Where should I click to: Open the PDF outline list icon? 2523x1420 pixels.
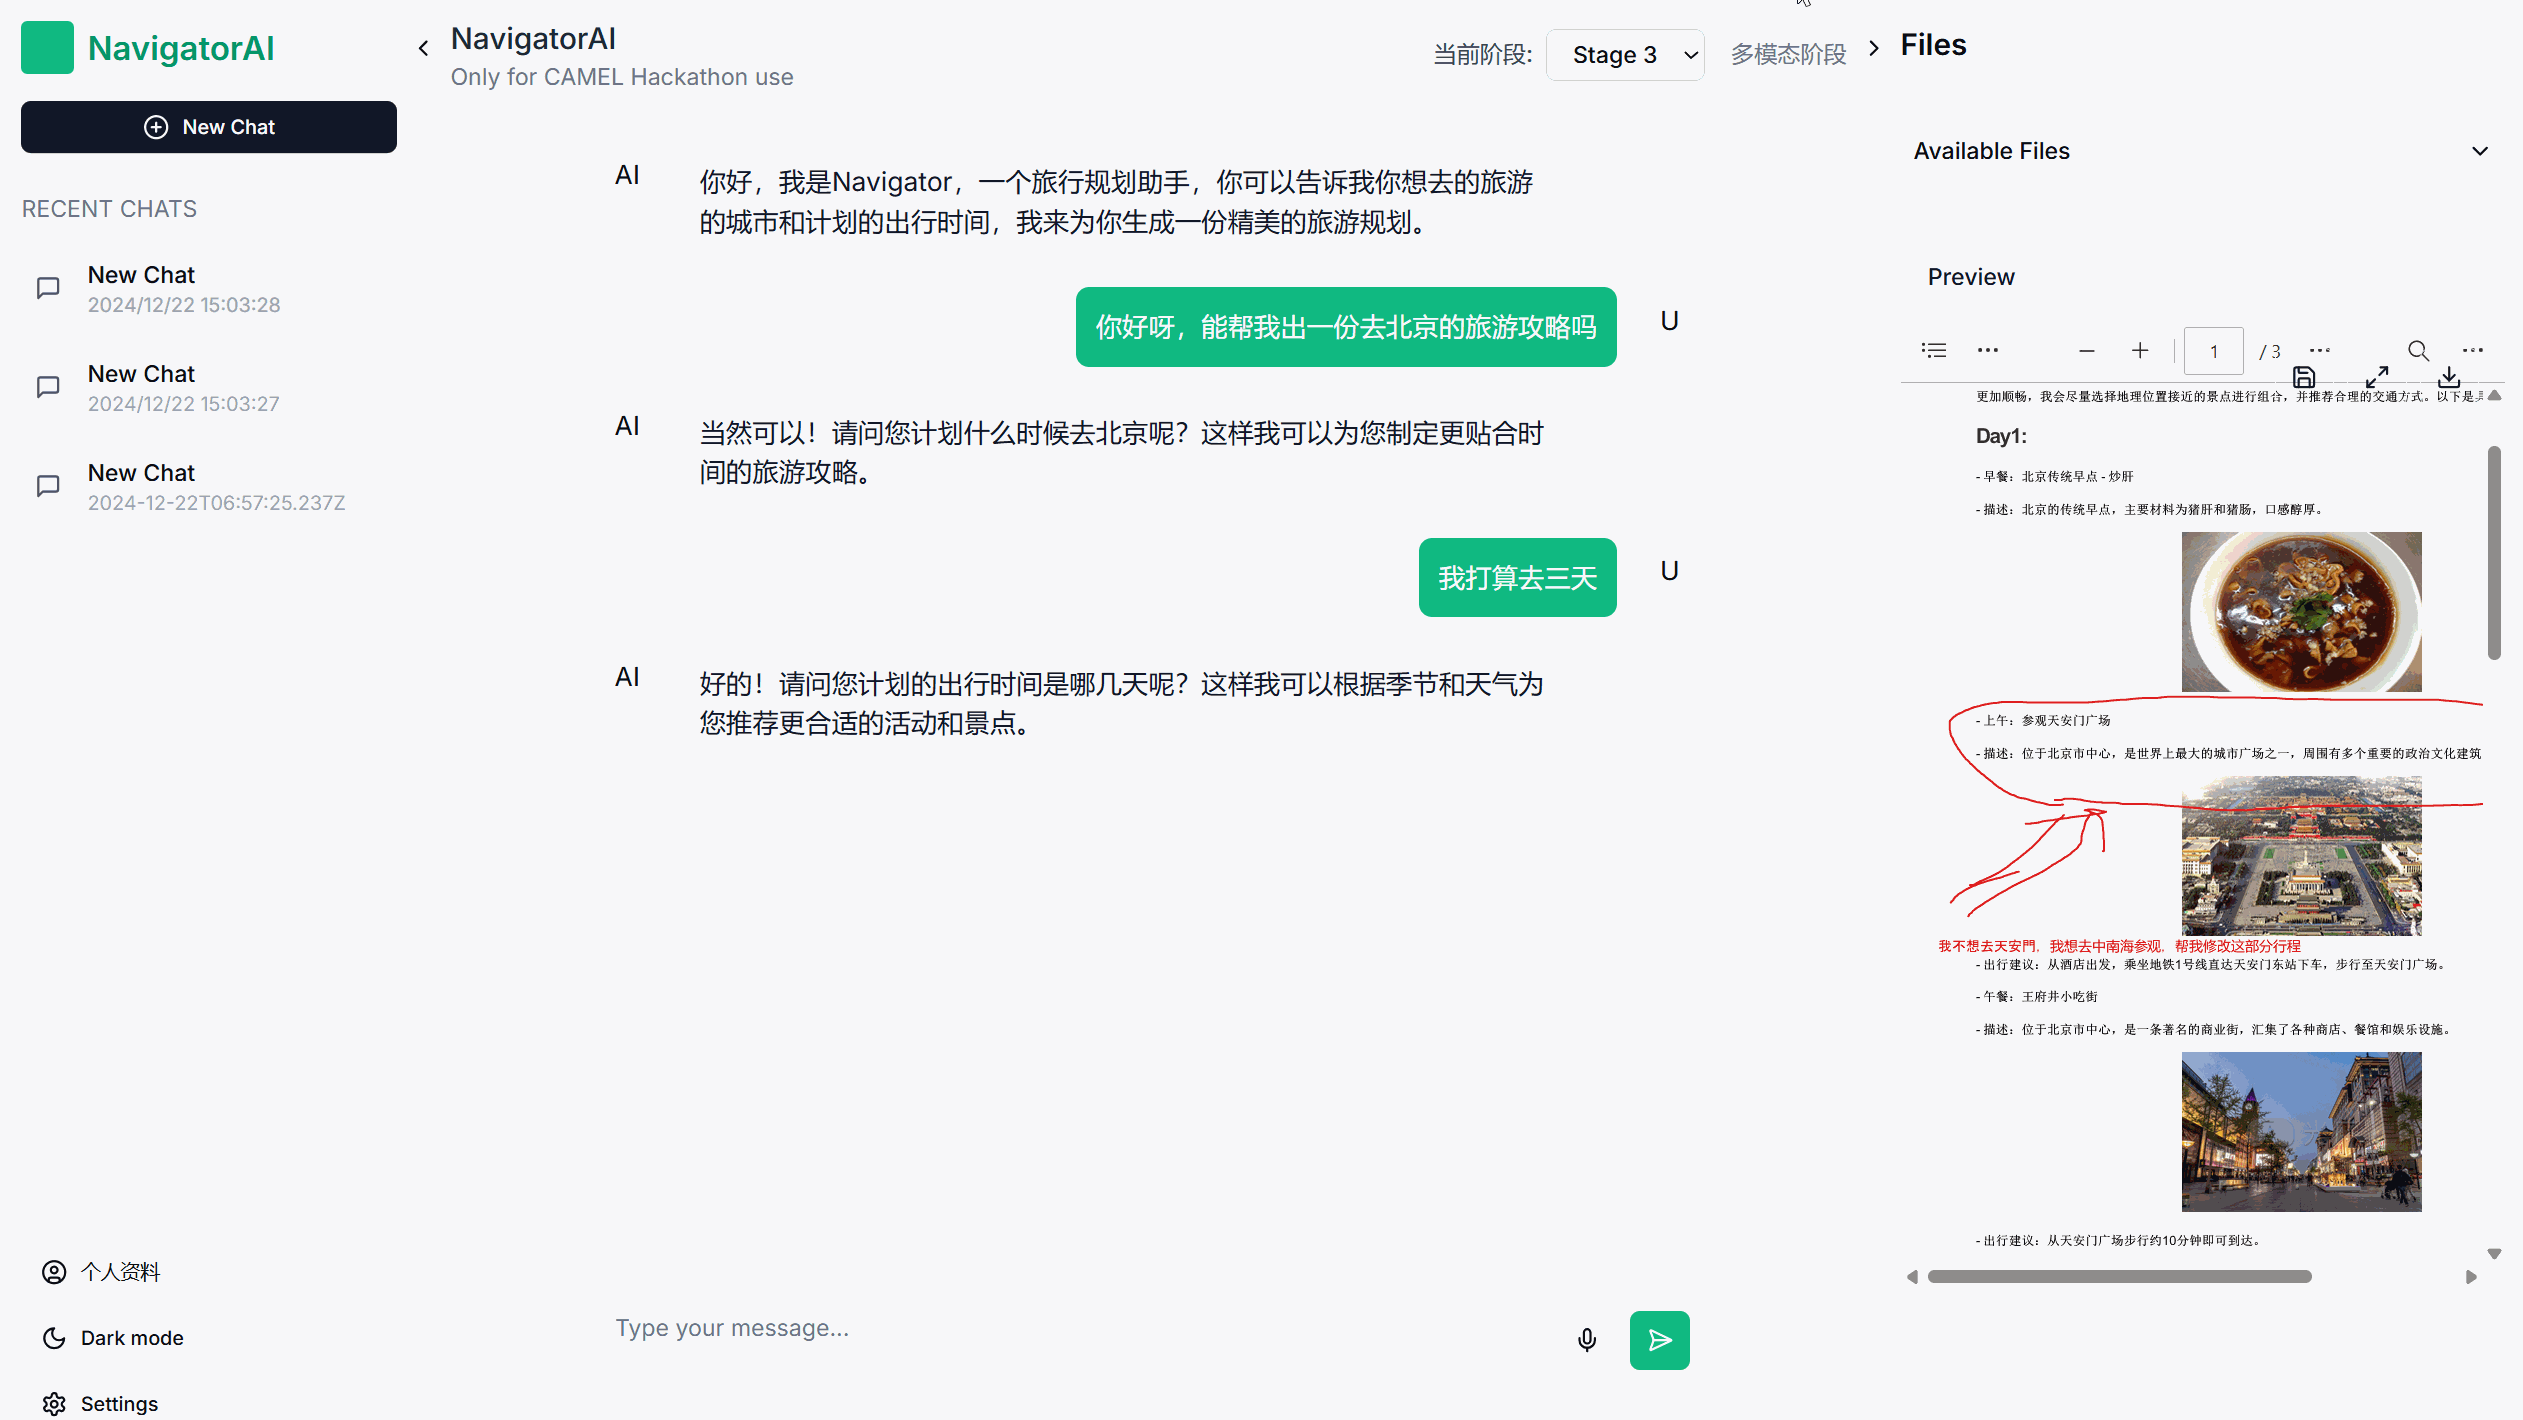pos(1934,350)
